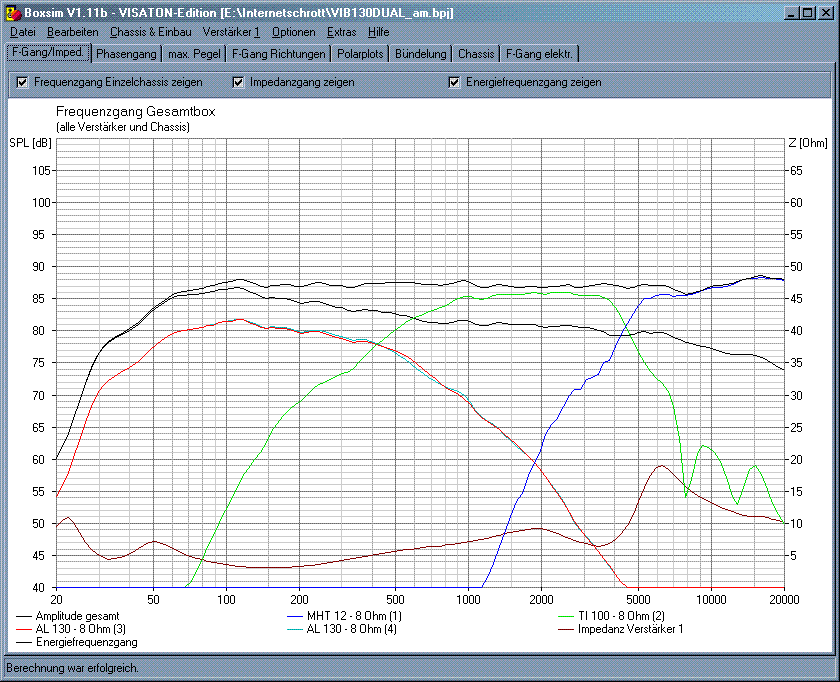This screenshot has width=840, height=682.
Task: Switch to the Phasengang tab
Action: click(x=125, y=54)
